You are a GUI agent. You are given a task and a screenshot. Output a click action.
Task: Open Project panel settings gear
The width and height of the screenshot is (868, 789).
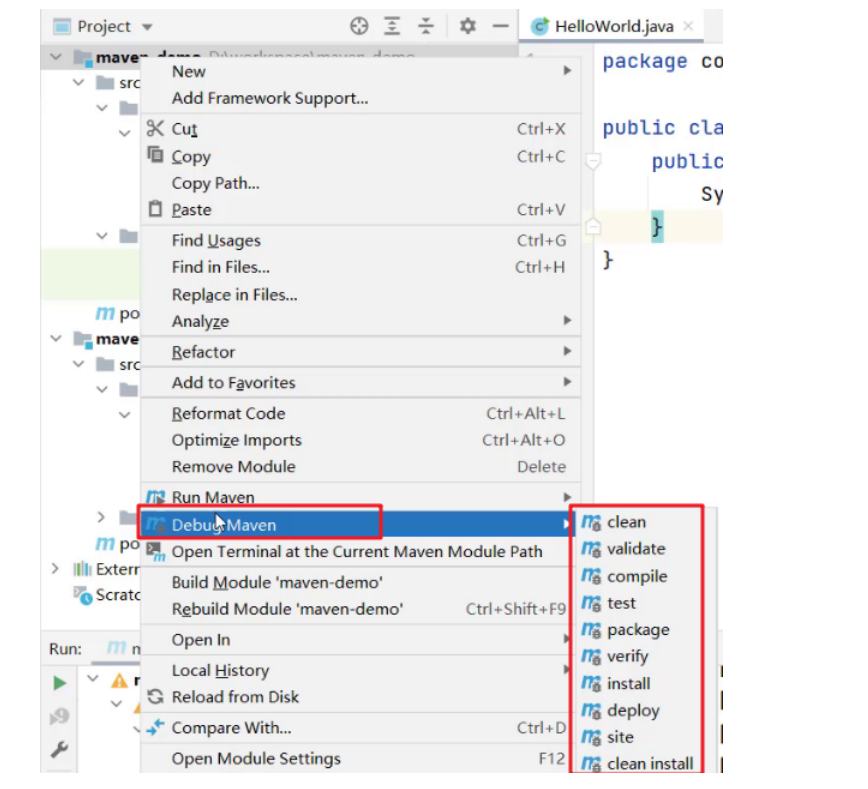(x=468, y=26)
